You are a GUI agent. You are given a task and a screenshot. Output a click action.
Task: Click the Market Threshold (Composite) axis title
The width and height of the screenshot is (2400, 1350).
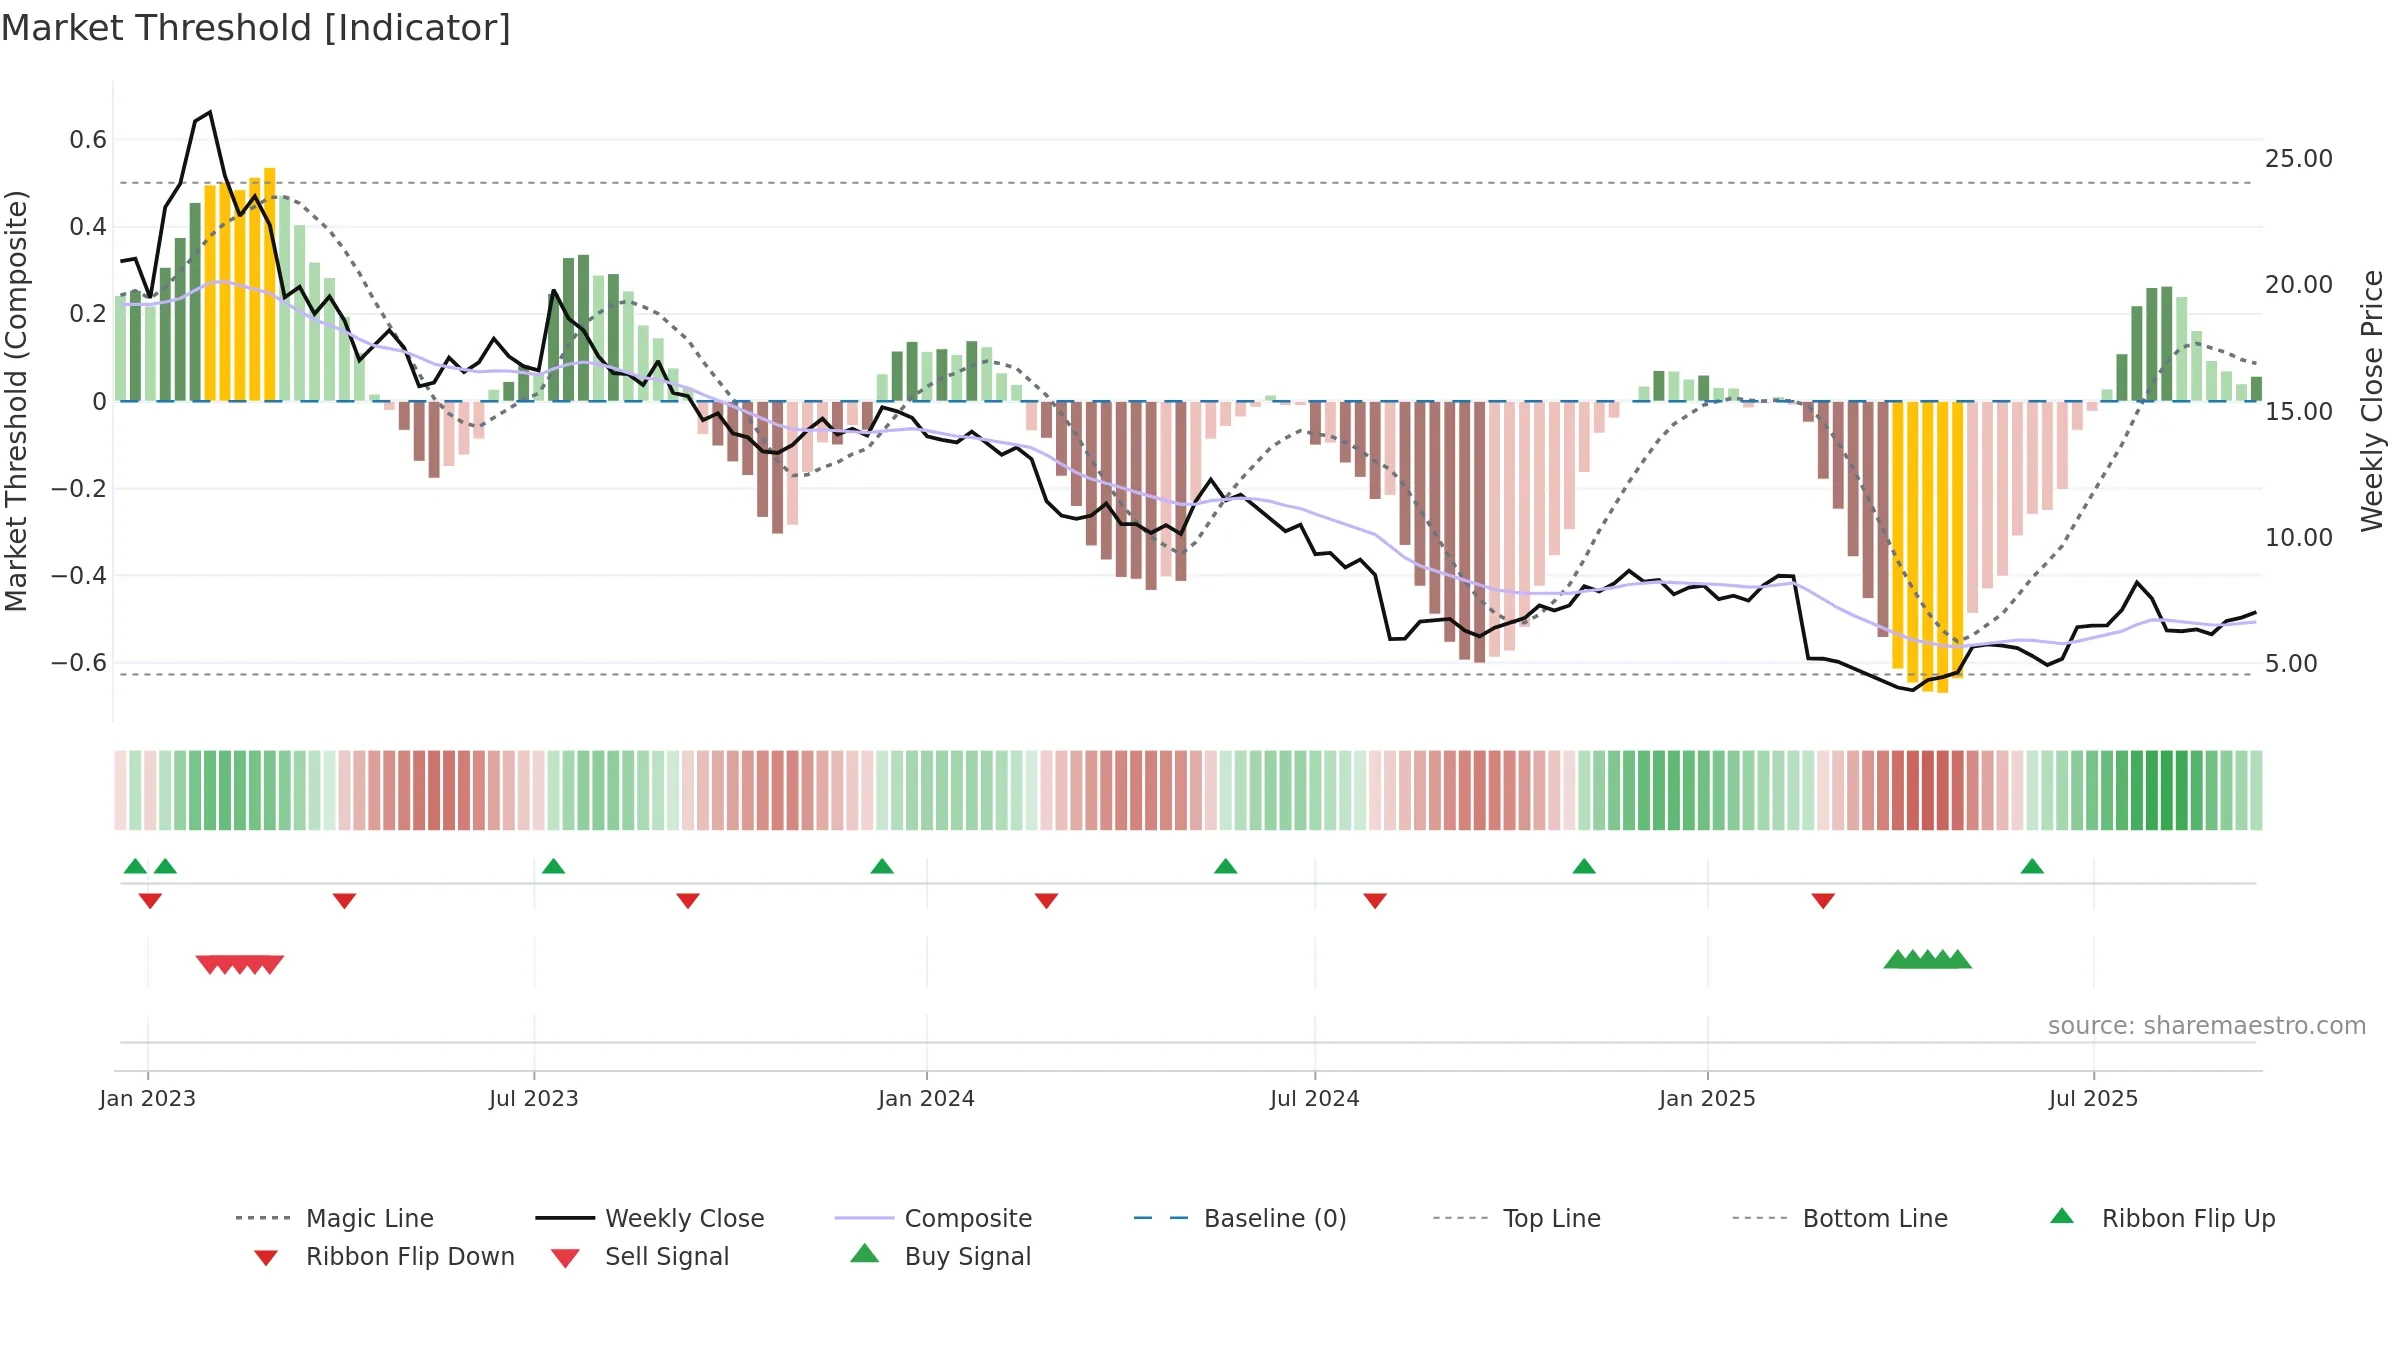pyautogui.click(x=16, y=401)
